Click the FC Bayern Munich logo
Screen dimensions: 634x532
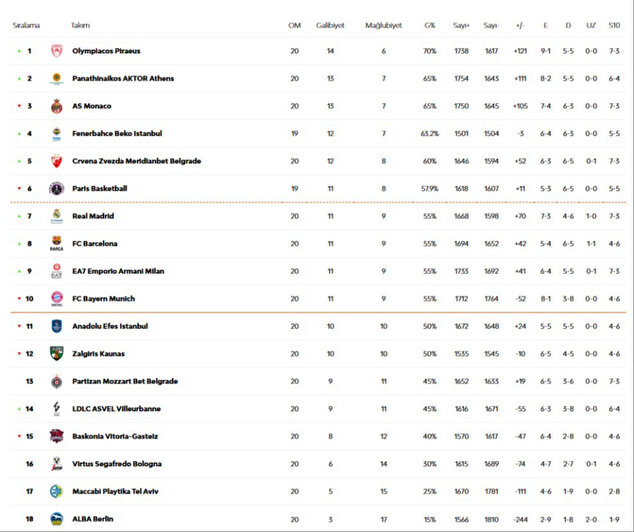point(57,298)
